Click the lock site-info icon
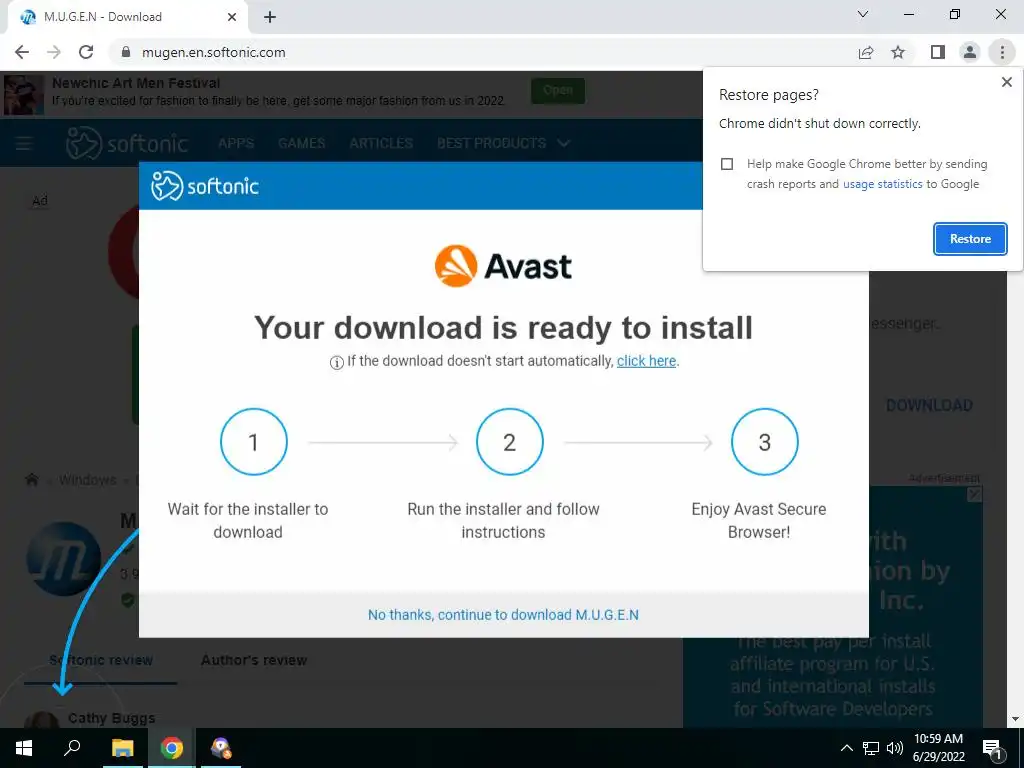The height and width of the screenshot is (768, 1024). pos(126,52)
